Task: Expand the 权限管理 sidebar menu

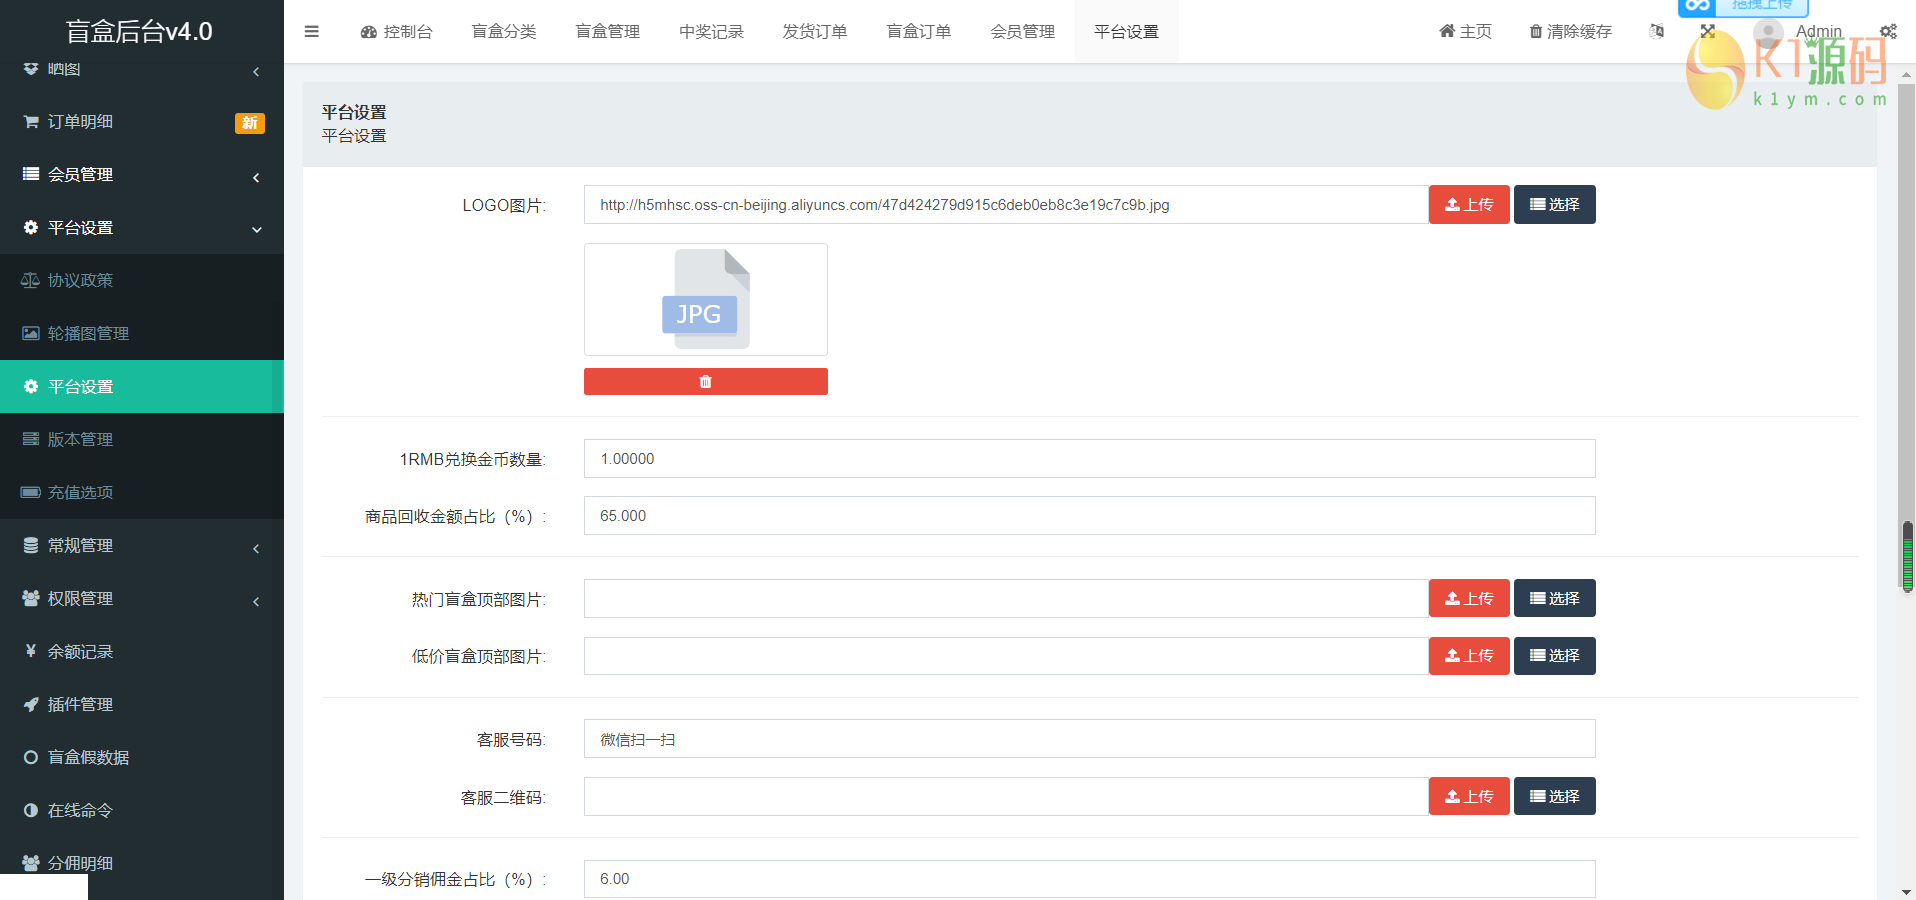Action: click(x=140, y=599)
